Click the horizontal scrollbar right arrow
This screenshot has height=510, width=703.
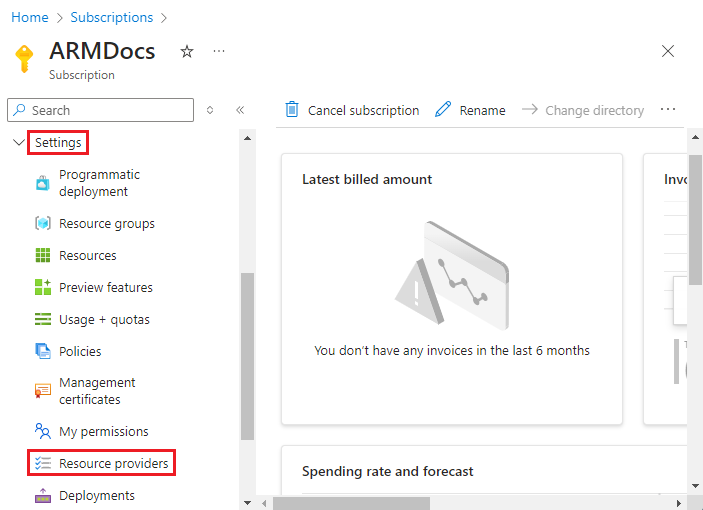679,503
